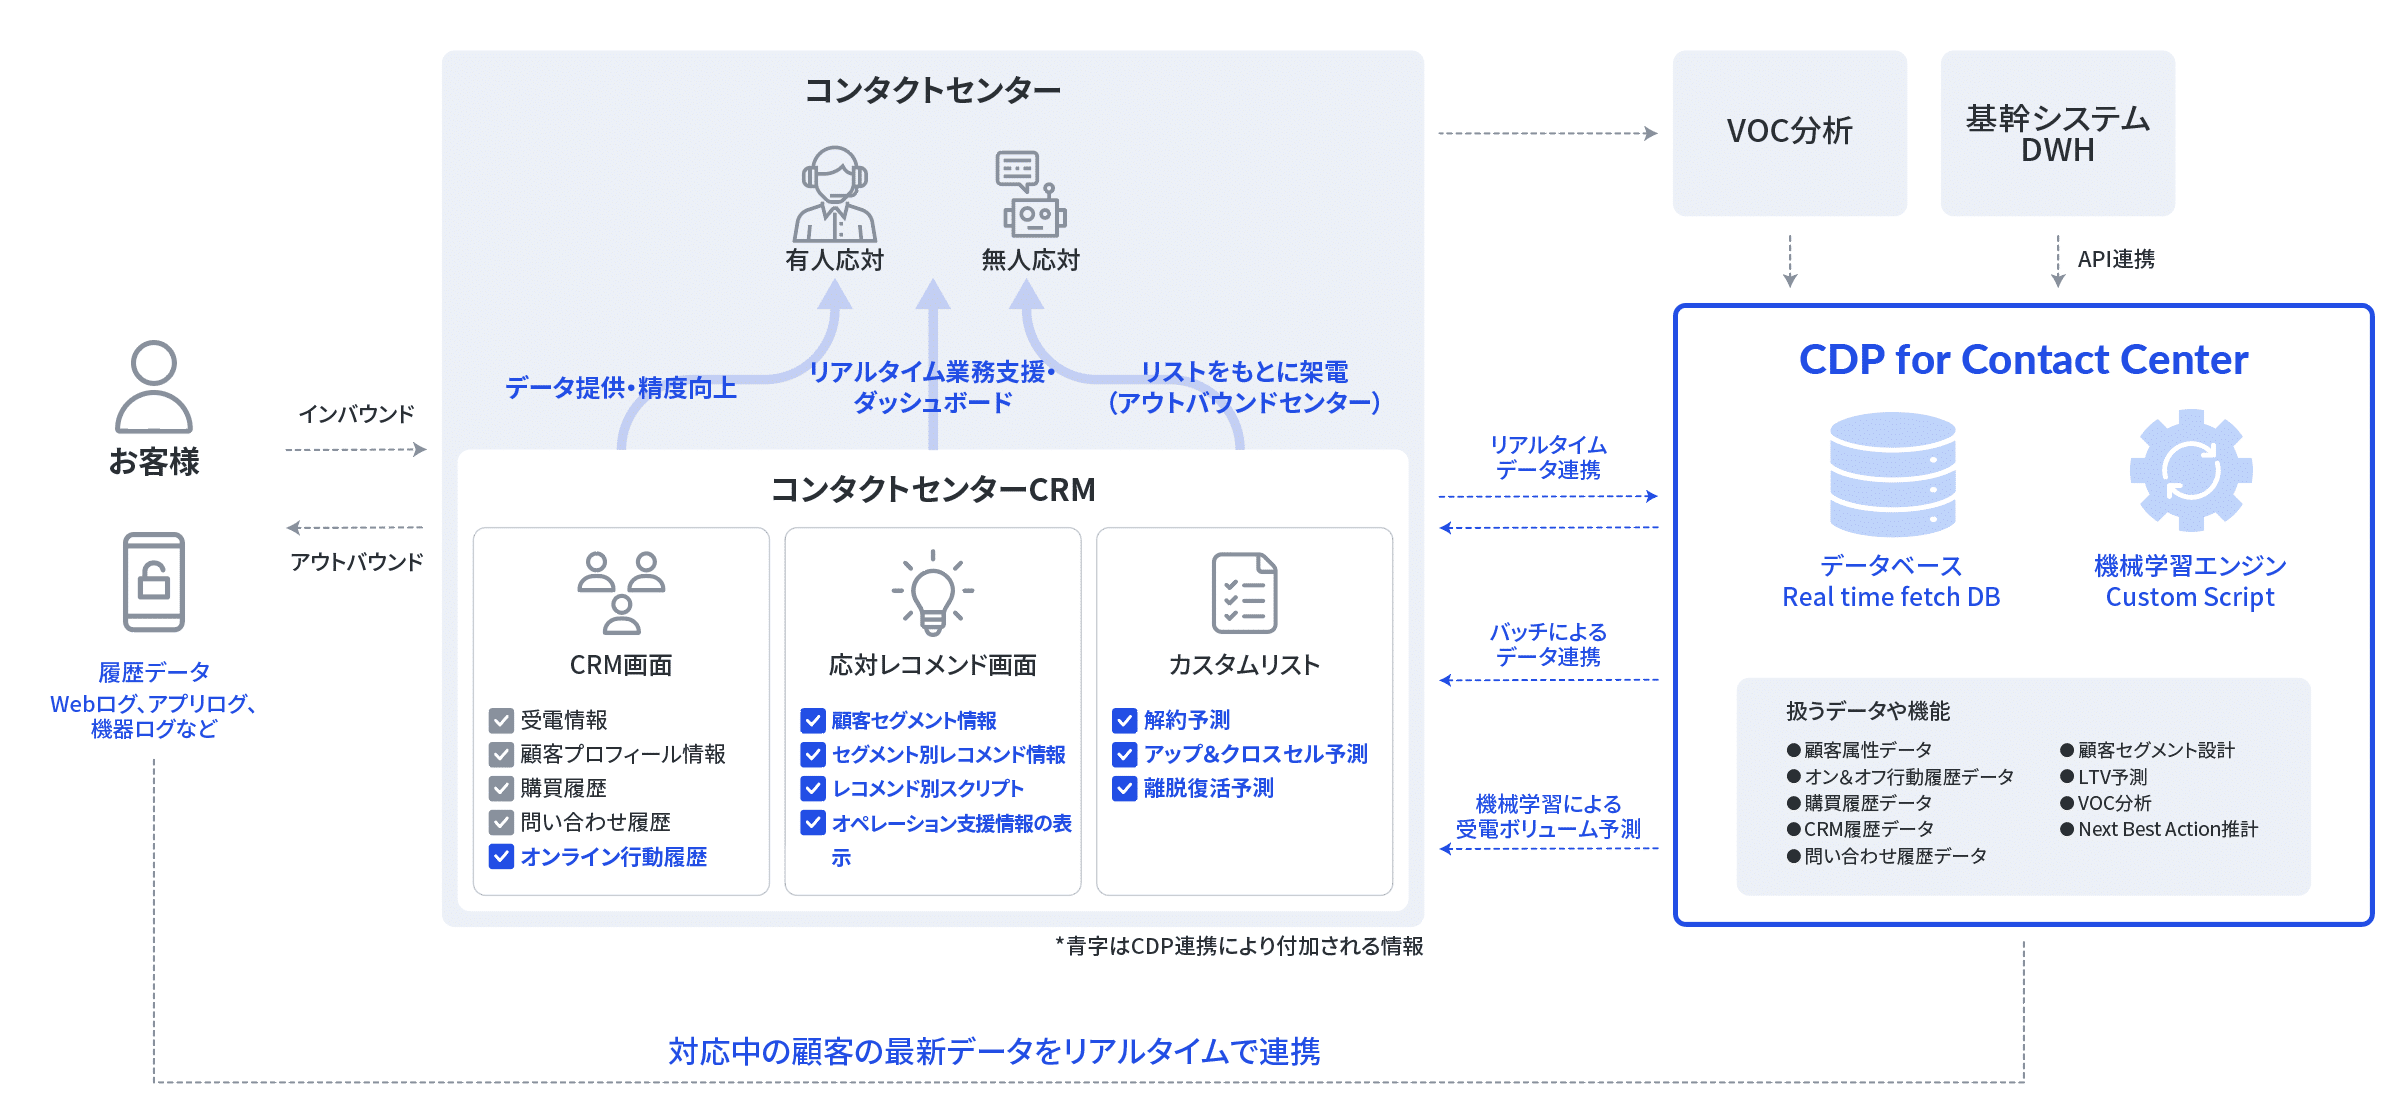The height and width of the screenshot is (1116, 2408).
Task: Click the three-people icon above CRM画面
Action: (x=621, y=593)
